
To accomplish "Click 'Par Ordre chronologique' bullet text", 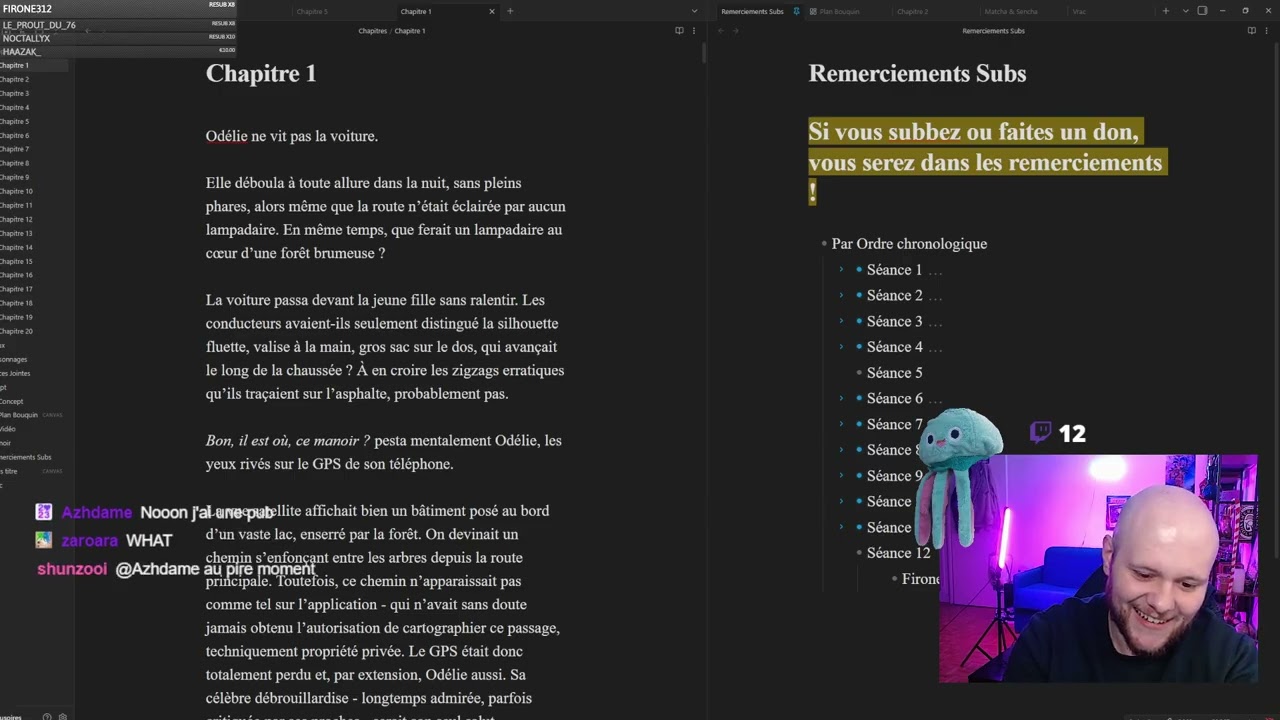I will 909,244.
